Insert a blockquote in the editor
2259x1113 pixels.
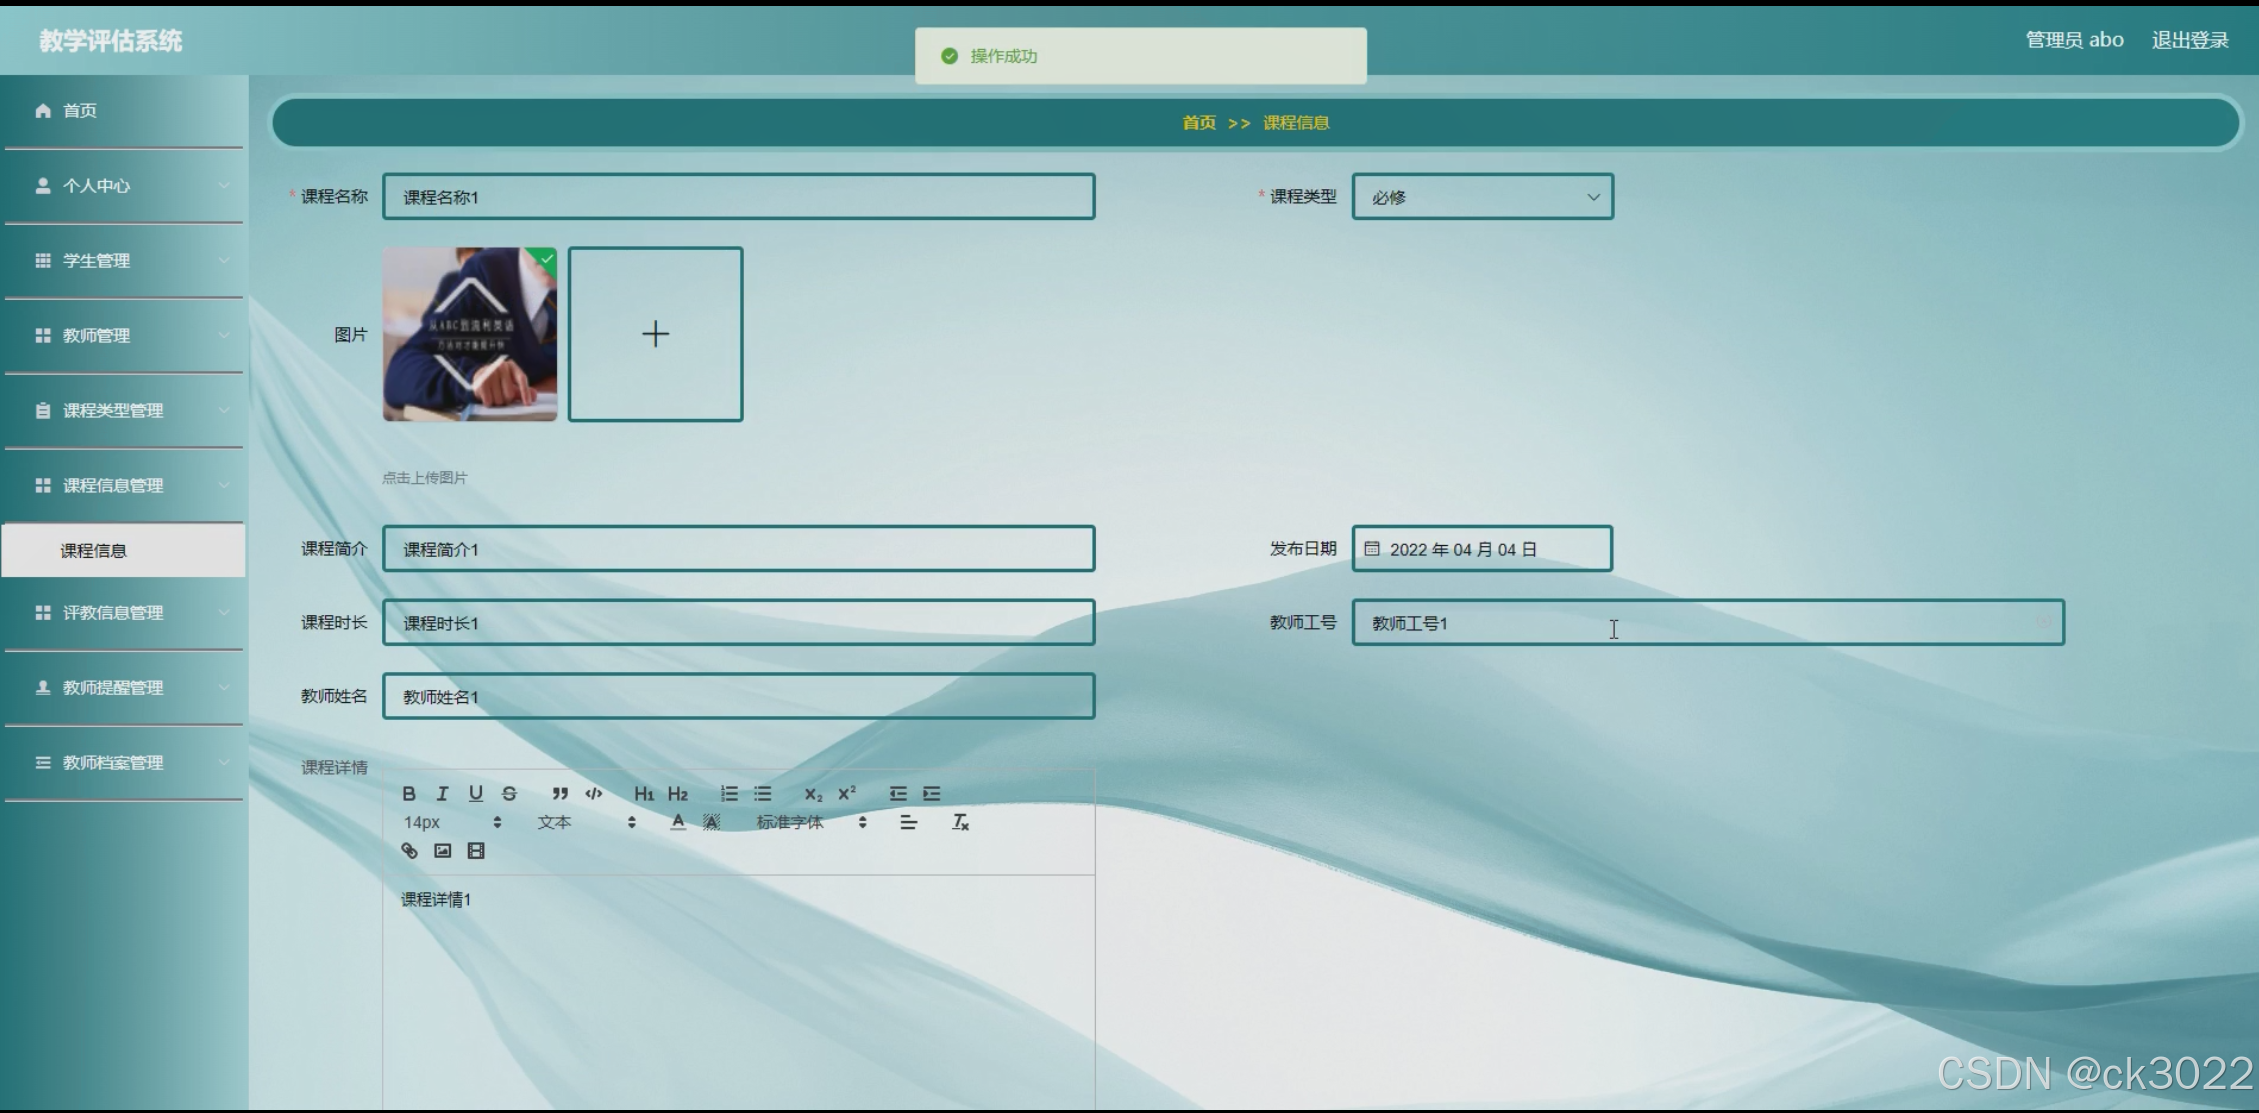560,794
